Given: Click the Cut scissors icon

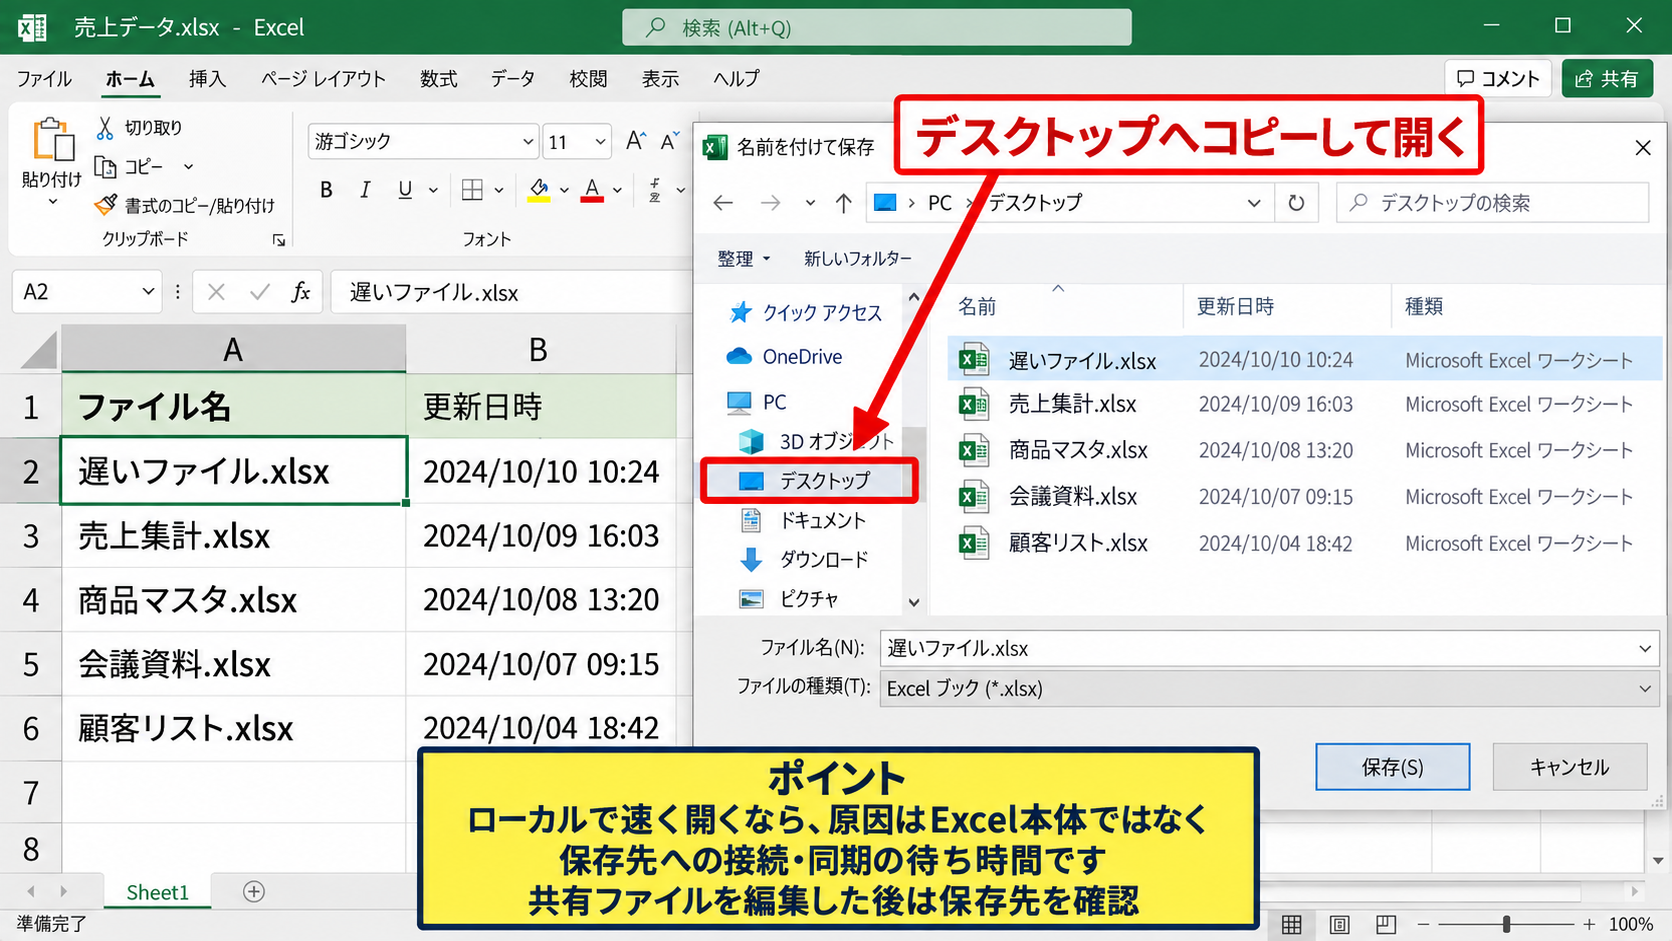Looking at the screenshot, I should [x=105, y=128].
